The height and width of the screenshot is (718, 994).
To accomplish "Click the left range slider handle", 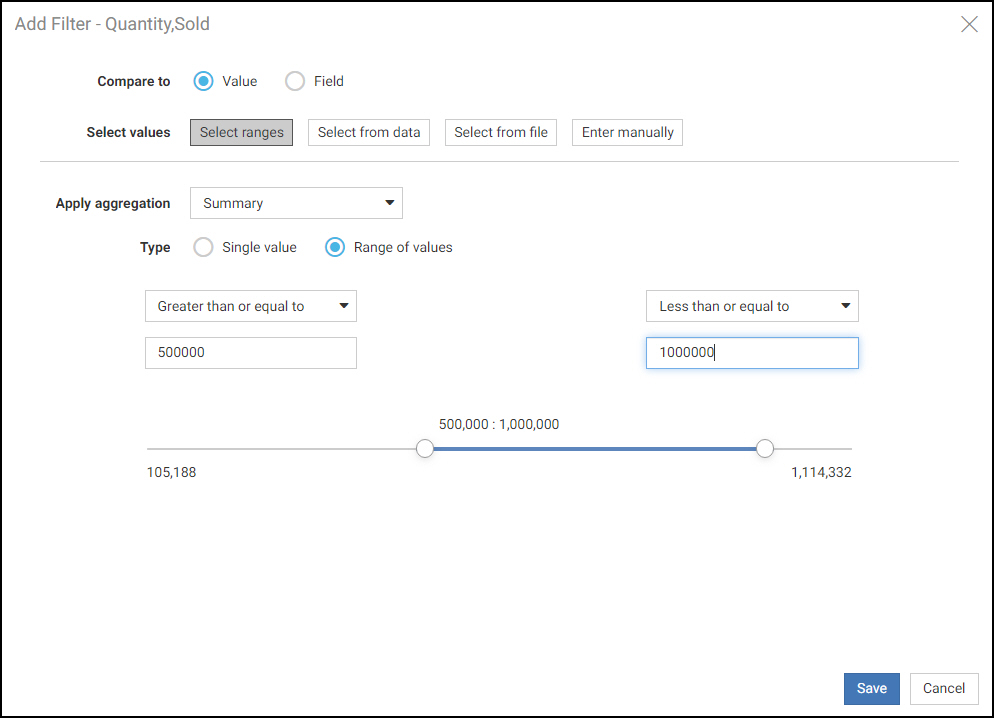I will point(425,449).
